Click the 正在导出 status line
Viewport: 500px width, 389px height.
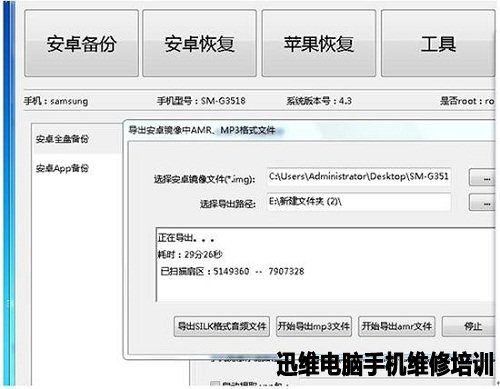point(186,238)
